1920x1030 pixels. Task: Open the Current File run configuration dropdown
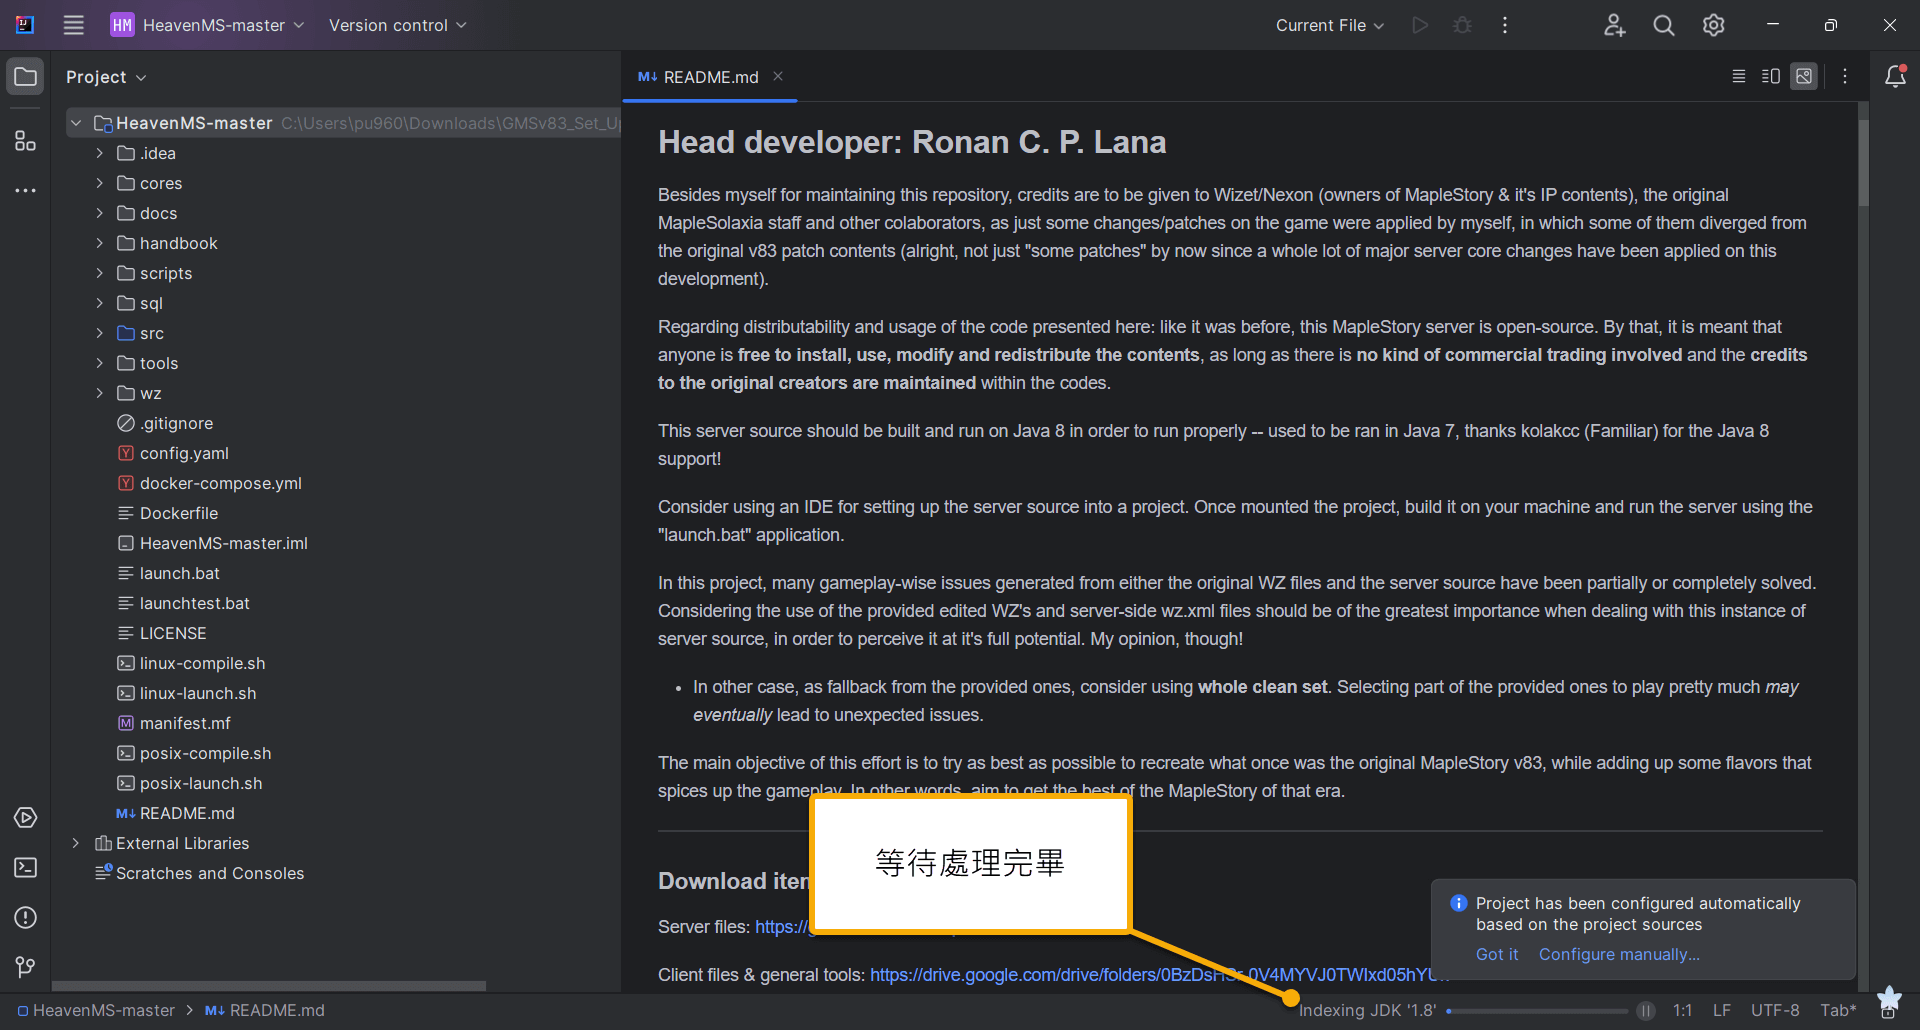tap(1330, 25)
